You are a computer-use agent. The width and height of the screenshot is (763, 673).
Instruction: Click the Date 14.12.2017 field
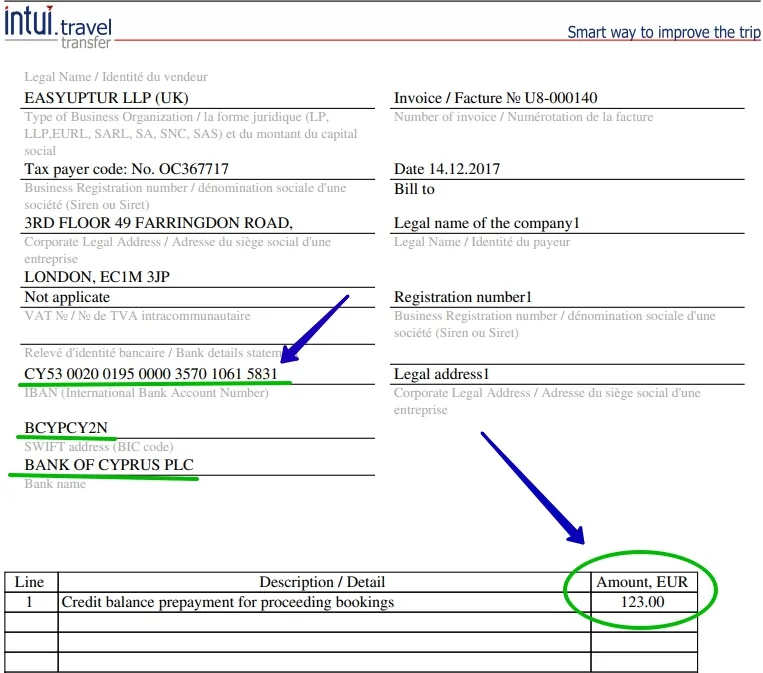click(x=447, y=169)
